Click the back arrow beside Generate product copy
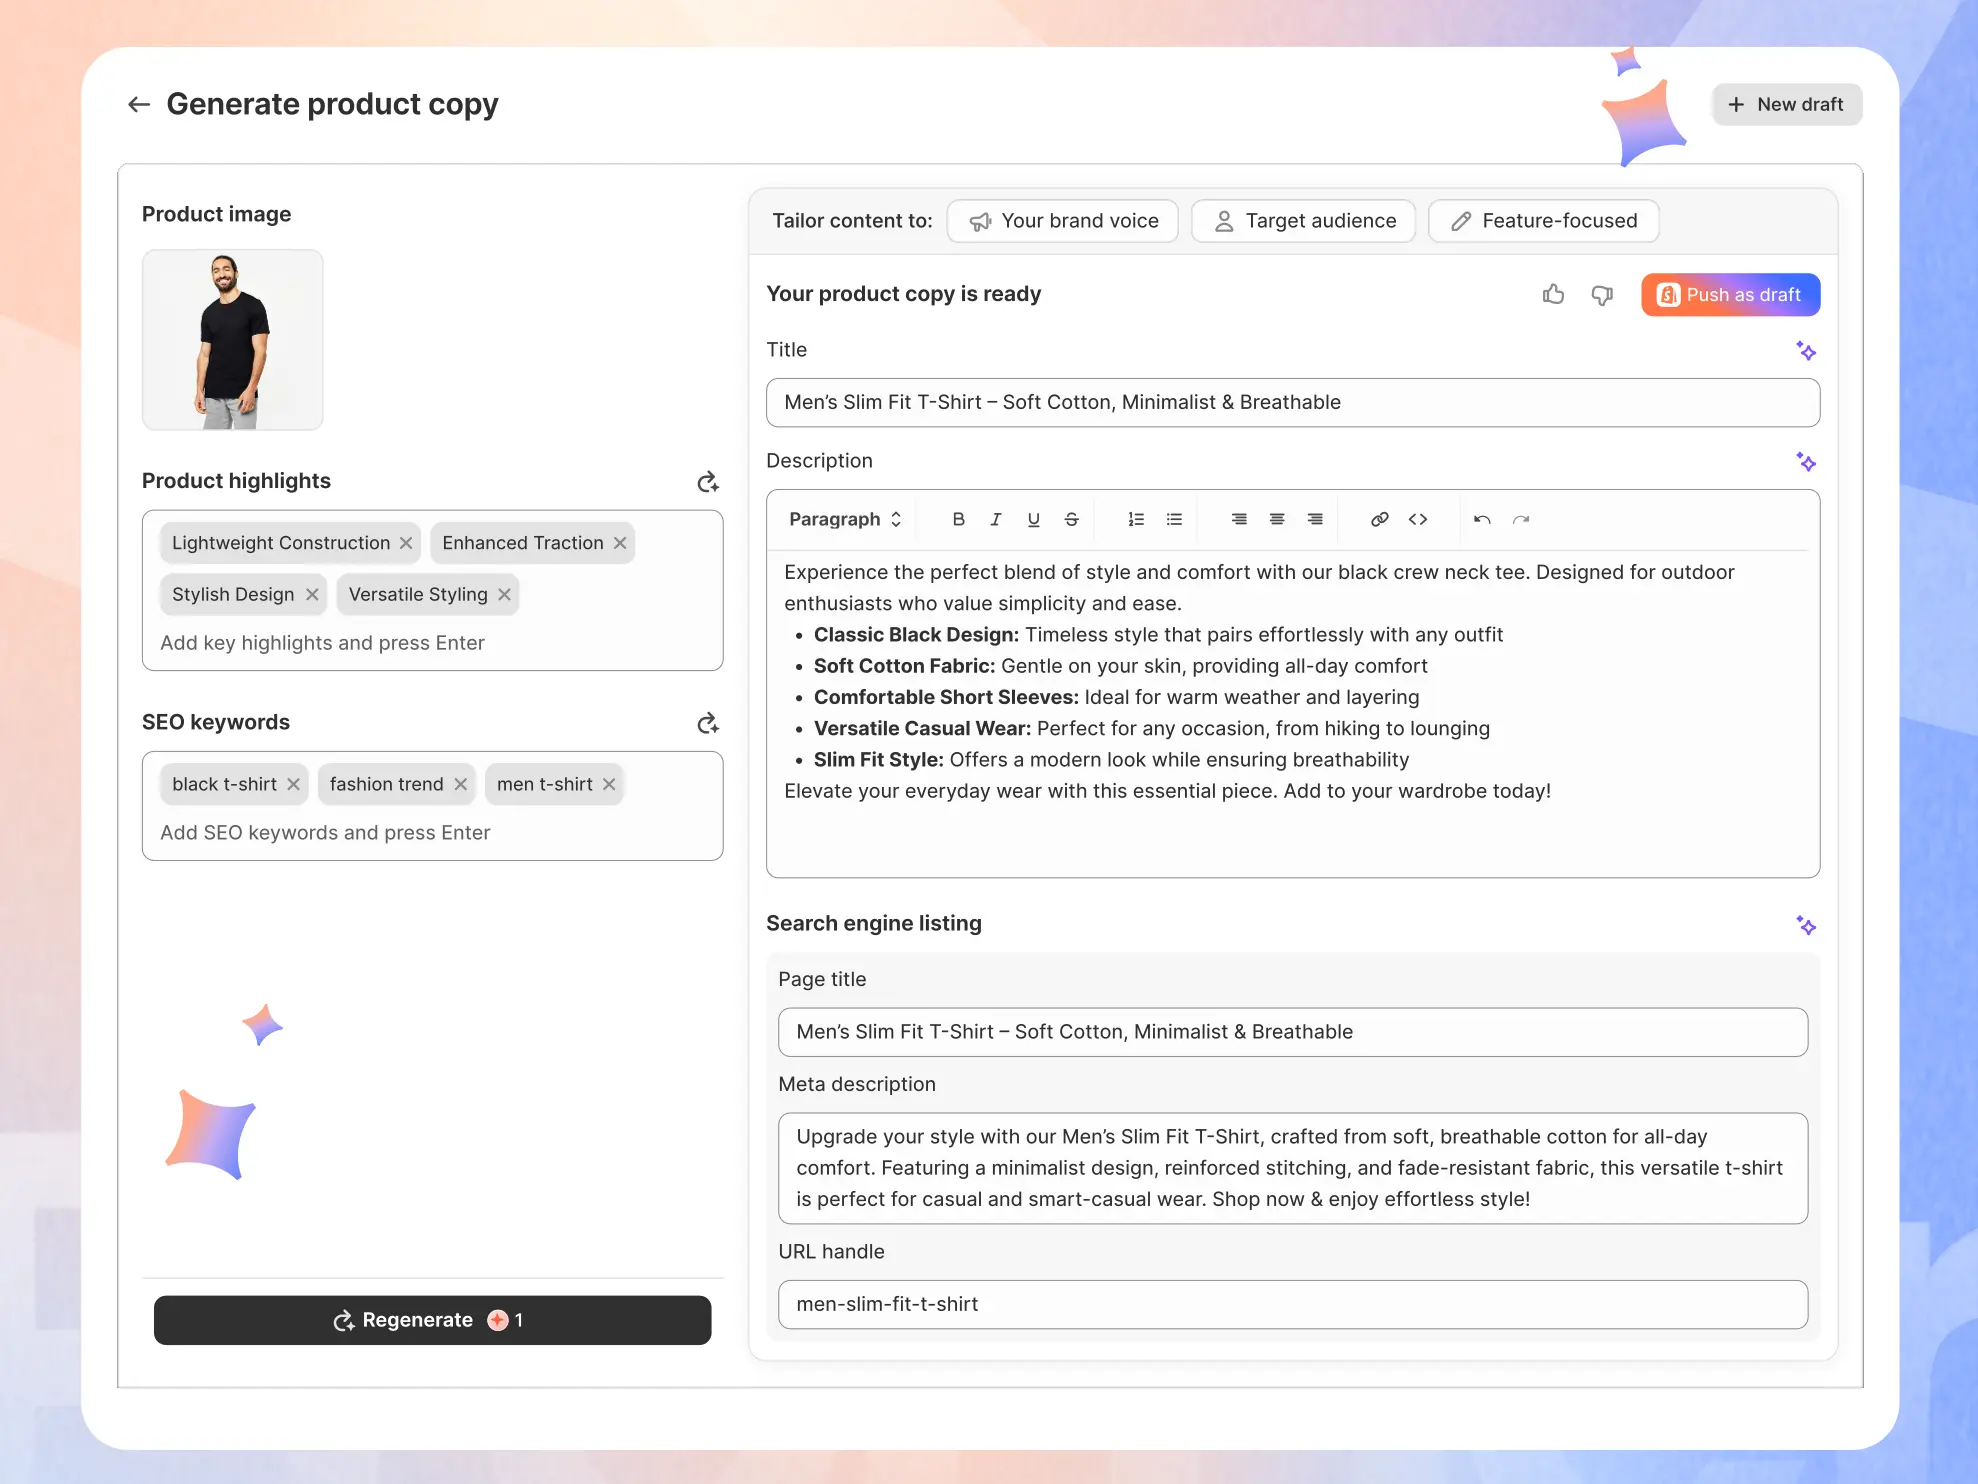 click(x=139, y=104)
